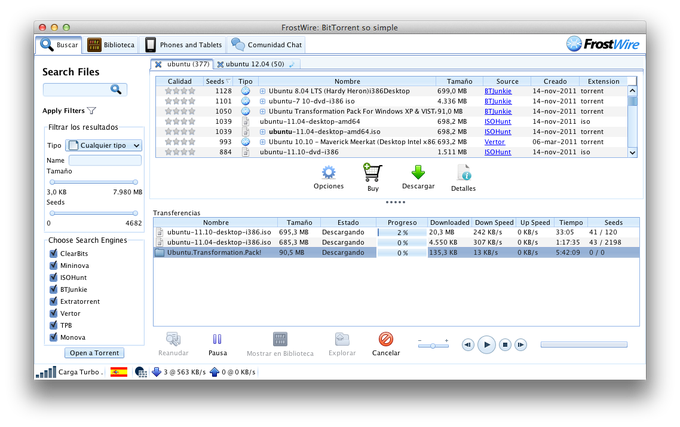Open BTJunkie link for ubuntu-7 10-dvd-i386

(x=498, y=101)
